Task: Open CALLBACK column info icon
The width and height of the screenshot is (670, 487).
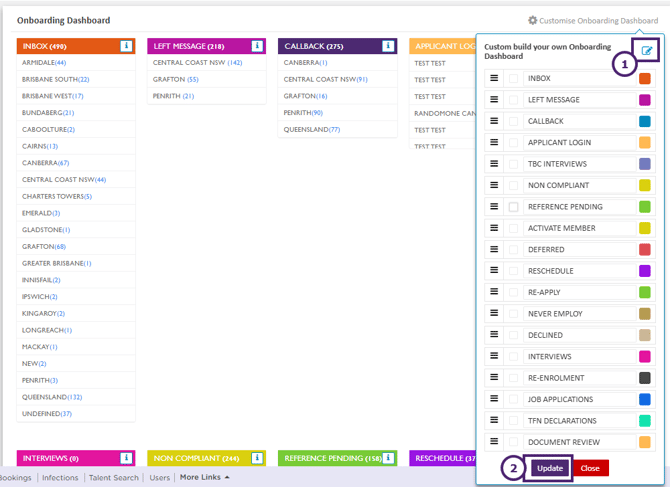Action: click(388, 46)
